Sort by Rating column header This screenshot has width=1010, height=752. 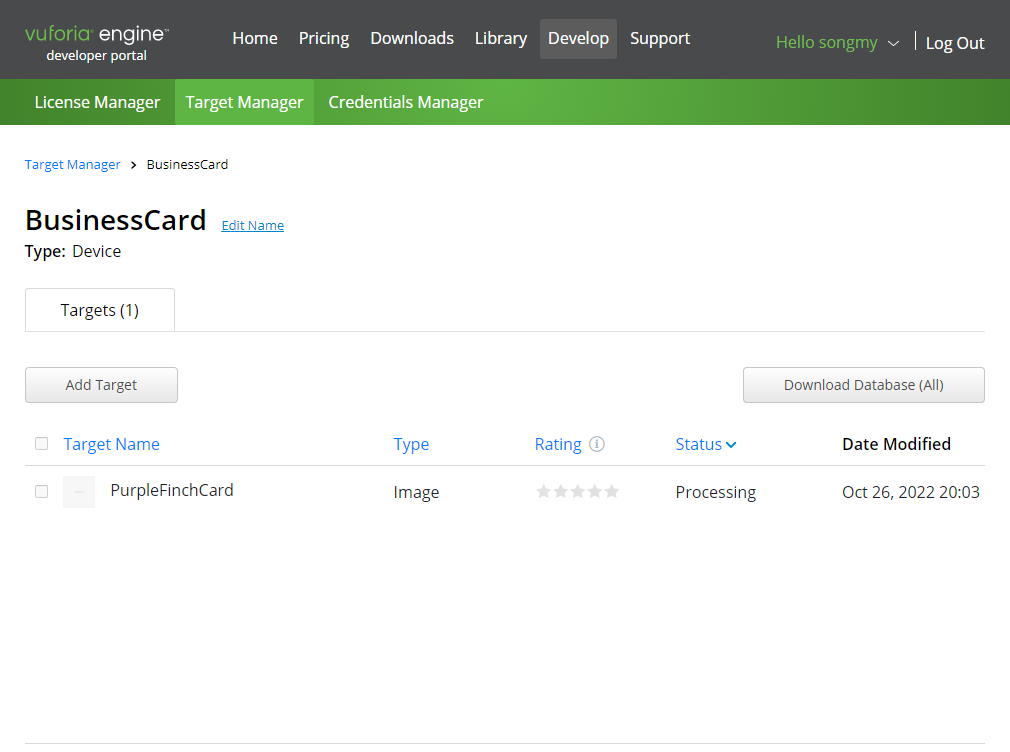[x=558, y=444]
